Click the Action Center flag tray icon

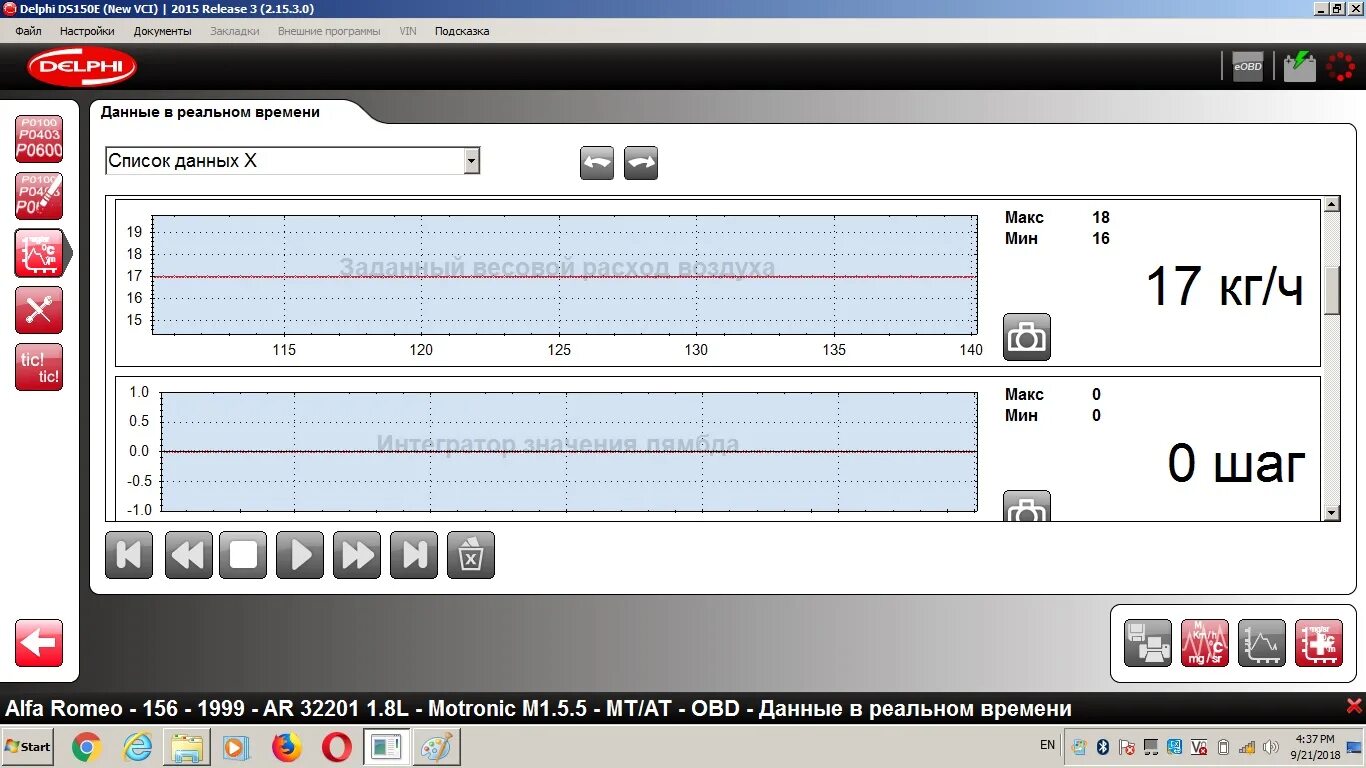(1127, 747)
